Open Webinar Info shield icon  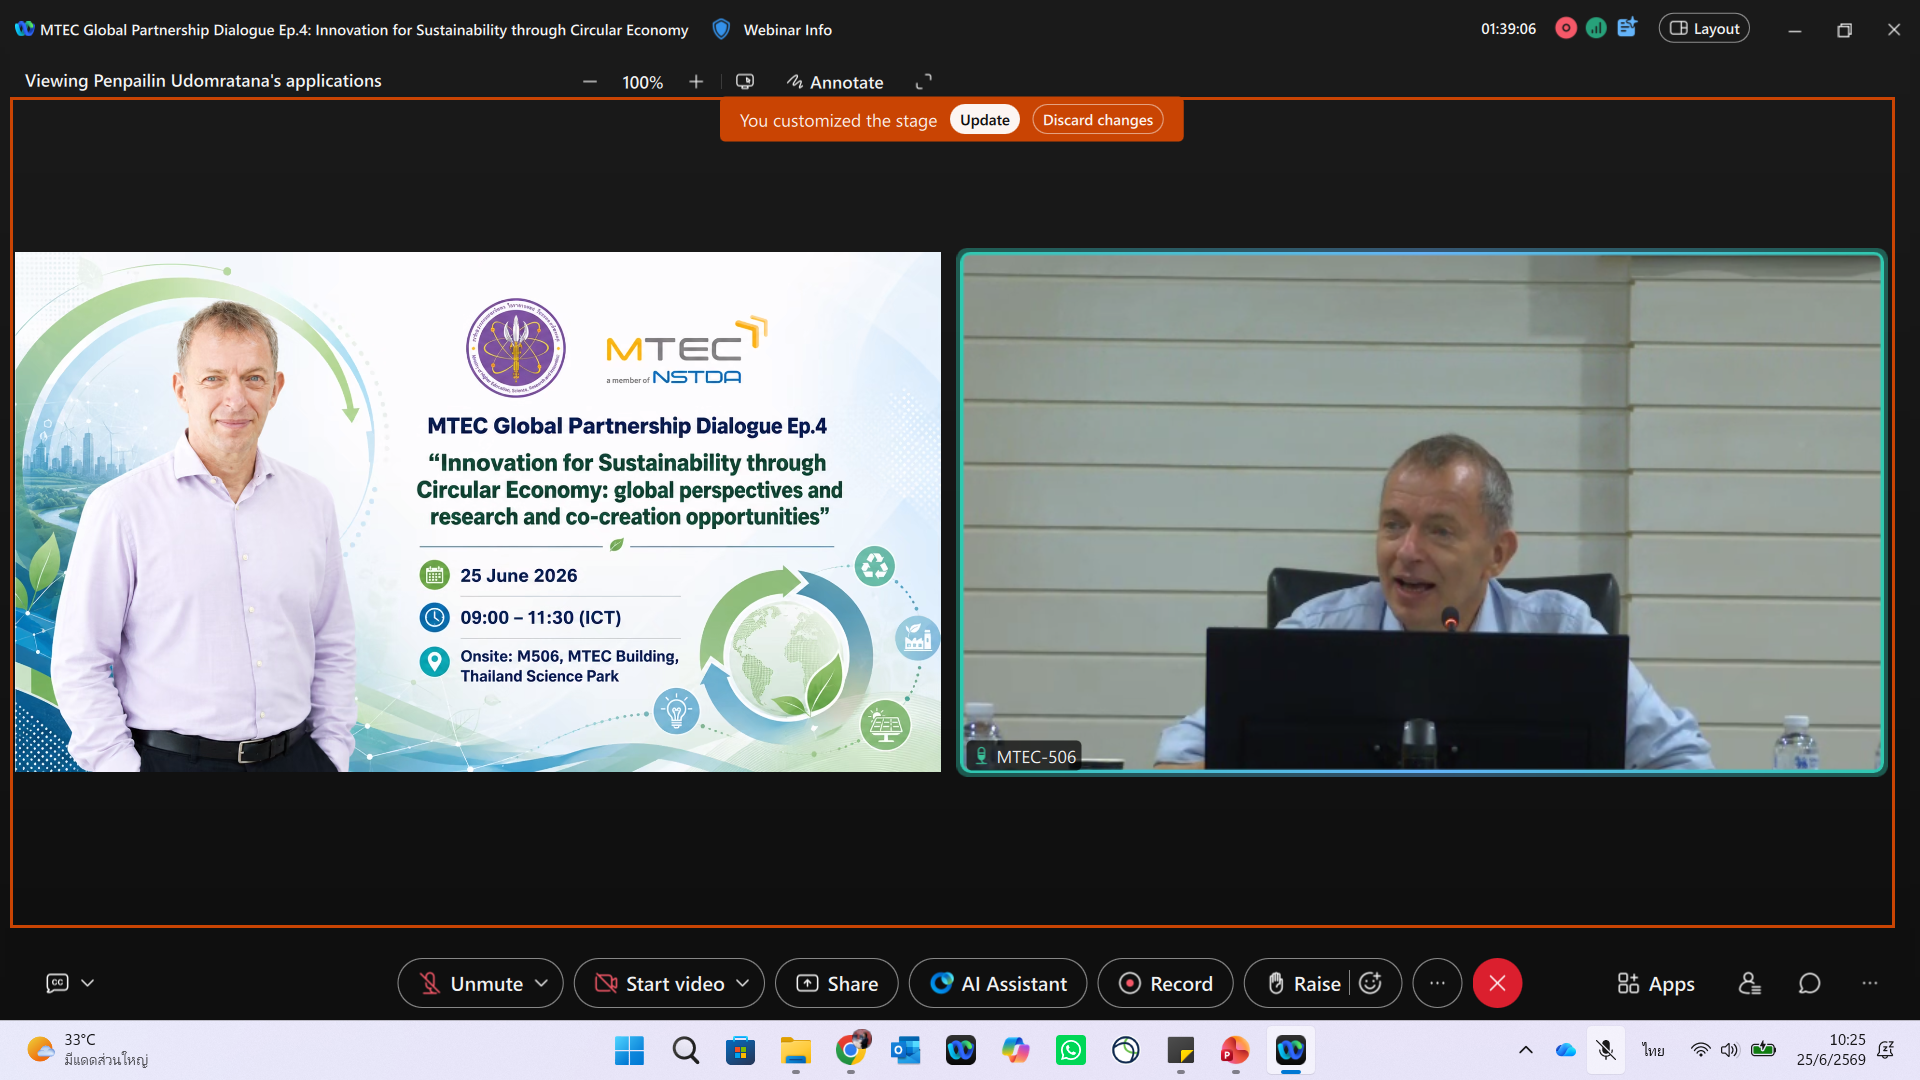coord(720,29)
